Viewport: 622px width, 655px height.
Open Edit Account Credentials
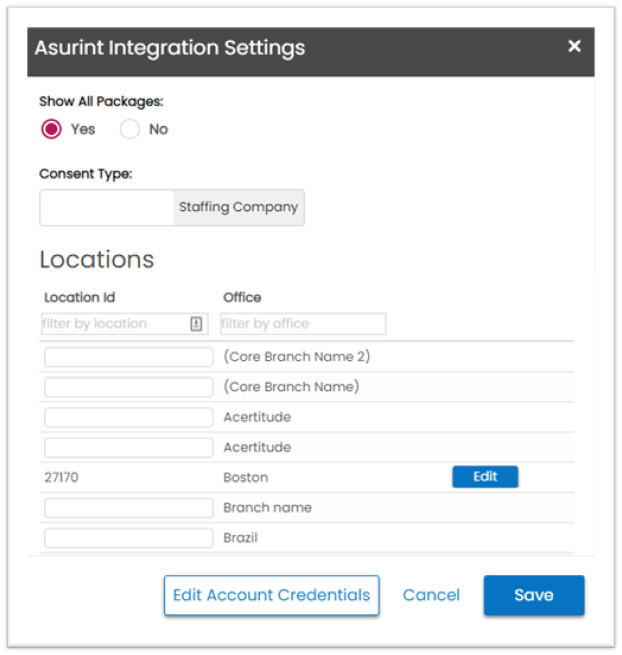click(x=272, y=595)
